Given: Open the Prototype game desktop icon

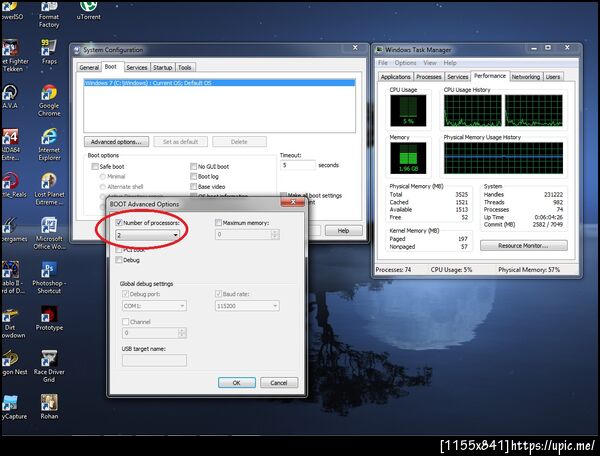Looking at the screenshot, I should coord(49,318).
